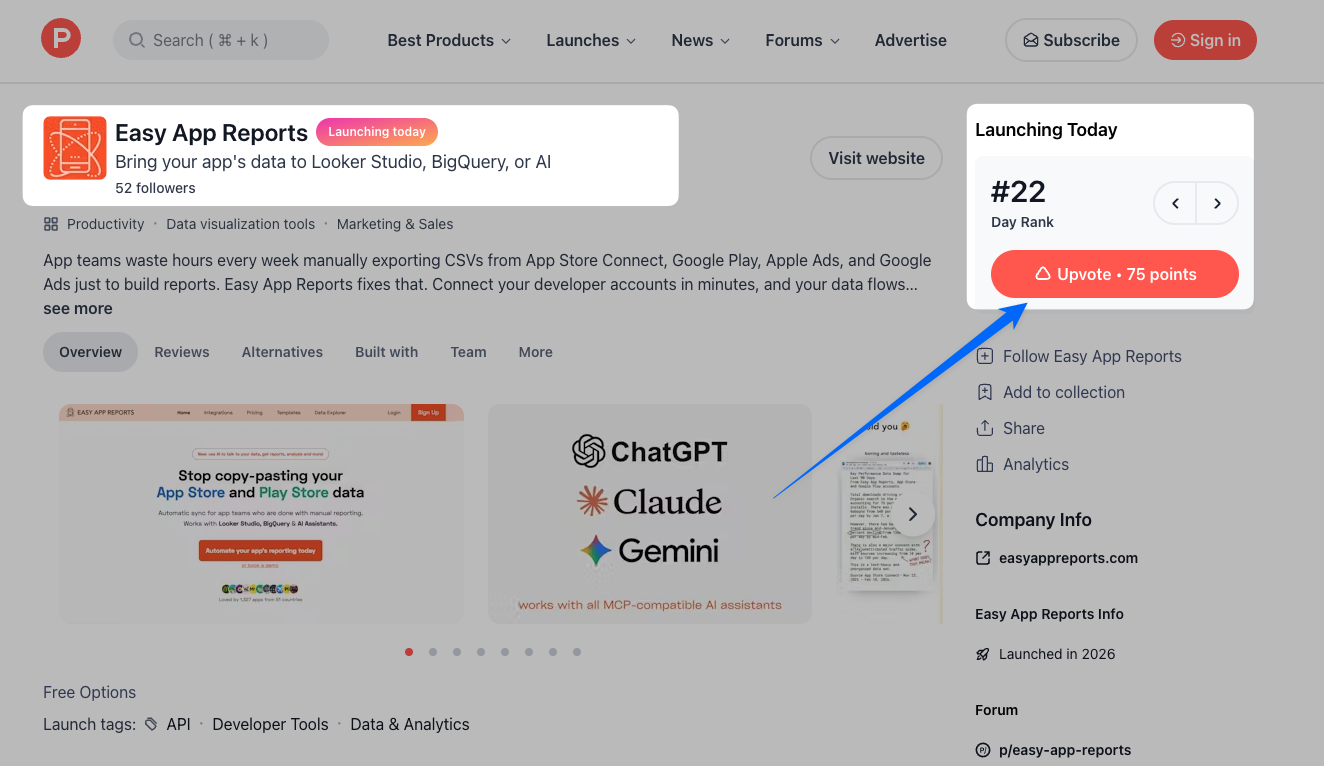Focus the Search input field

[x=221, y=40]
